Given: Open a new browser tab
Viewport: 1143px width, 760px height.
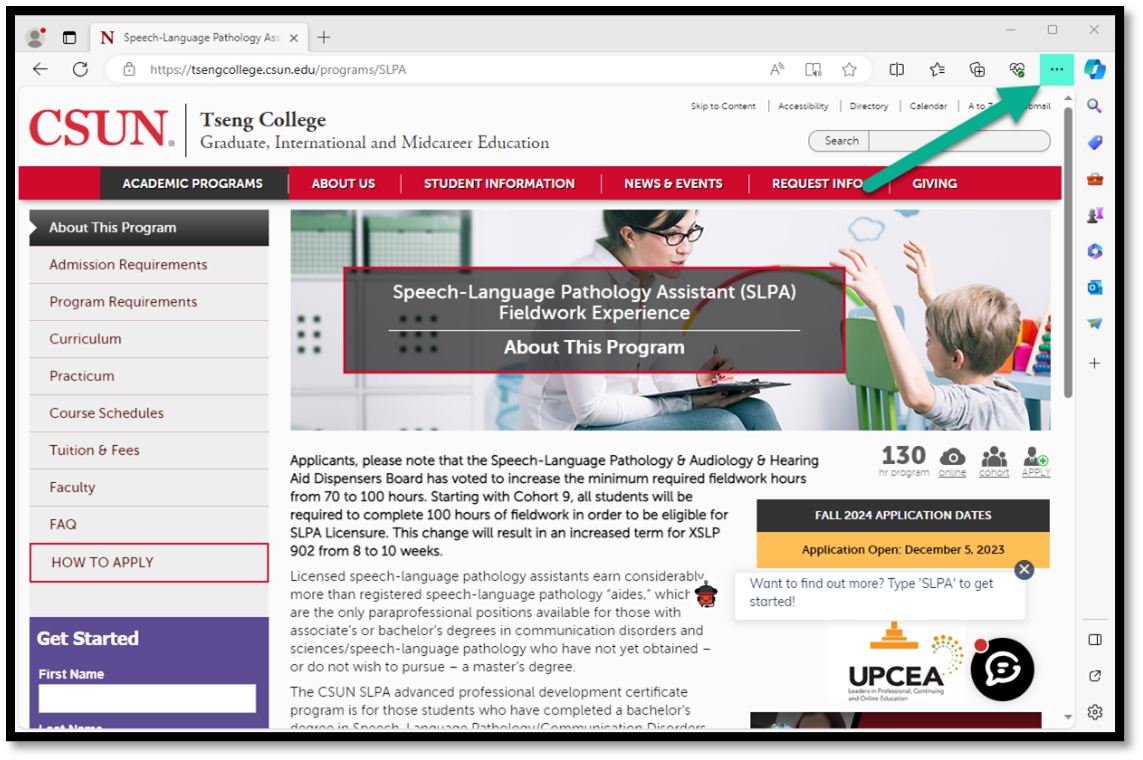Looking at the screenshot, I should [323, 38].
